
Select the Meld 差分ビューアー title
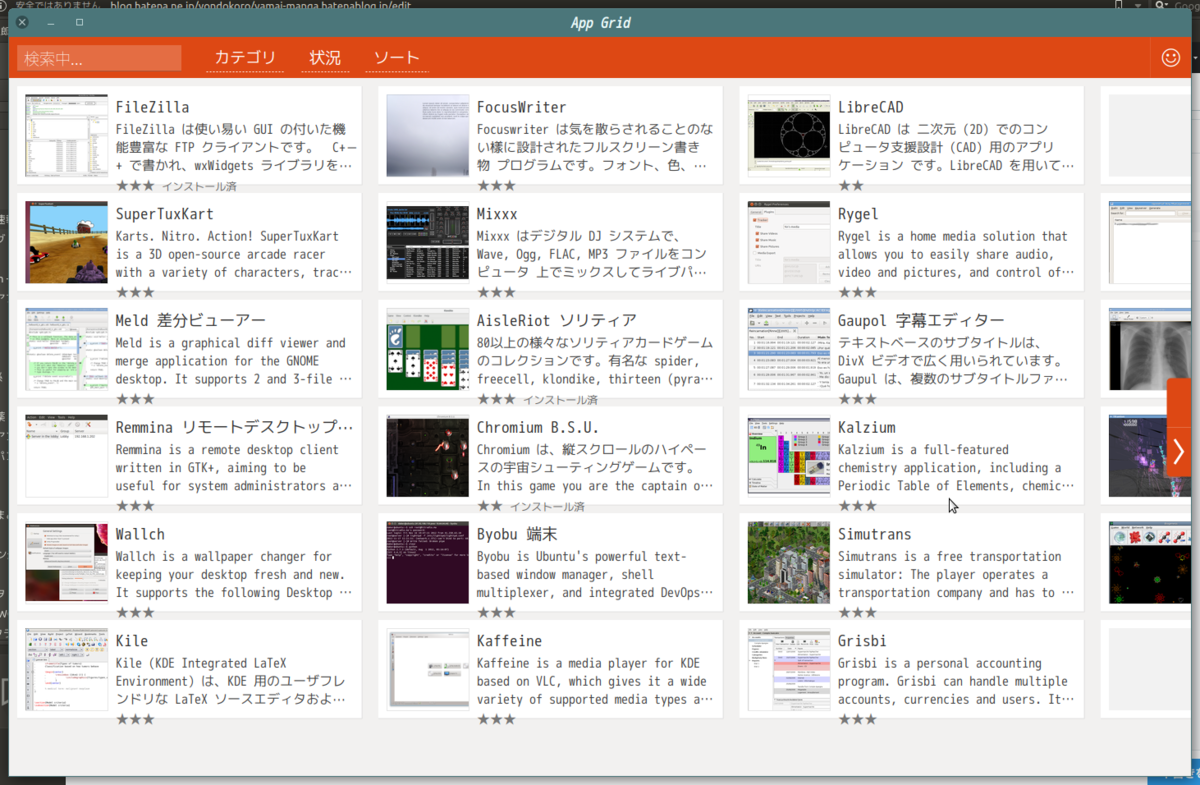[x=191, y=320]
